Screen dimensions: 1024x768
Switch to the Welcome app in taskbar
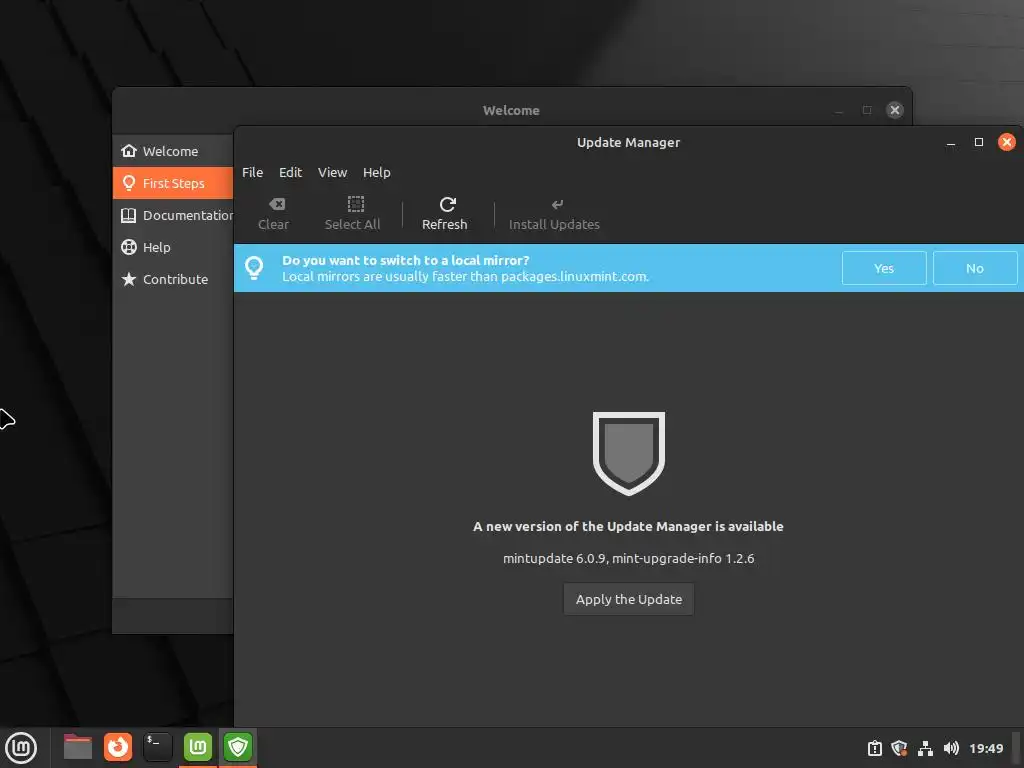(x=198, y=747)
